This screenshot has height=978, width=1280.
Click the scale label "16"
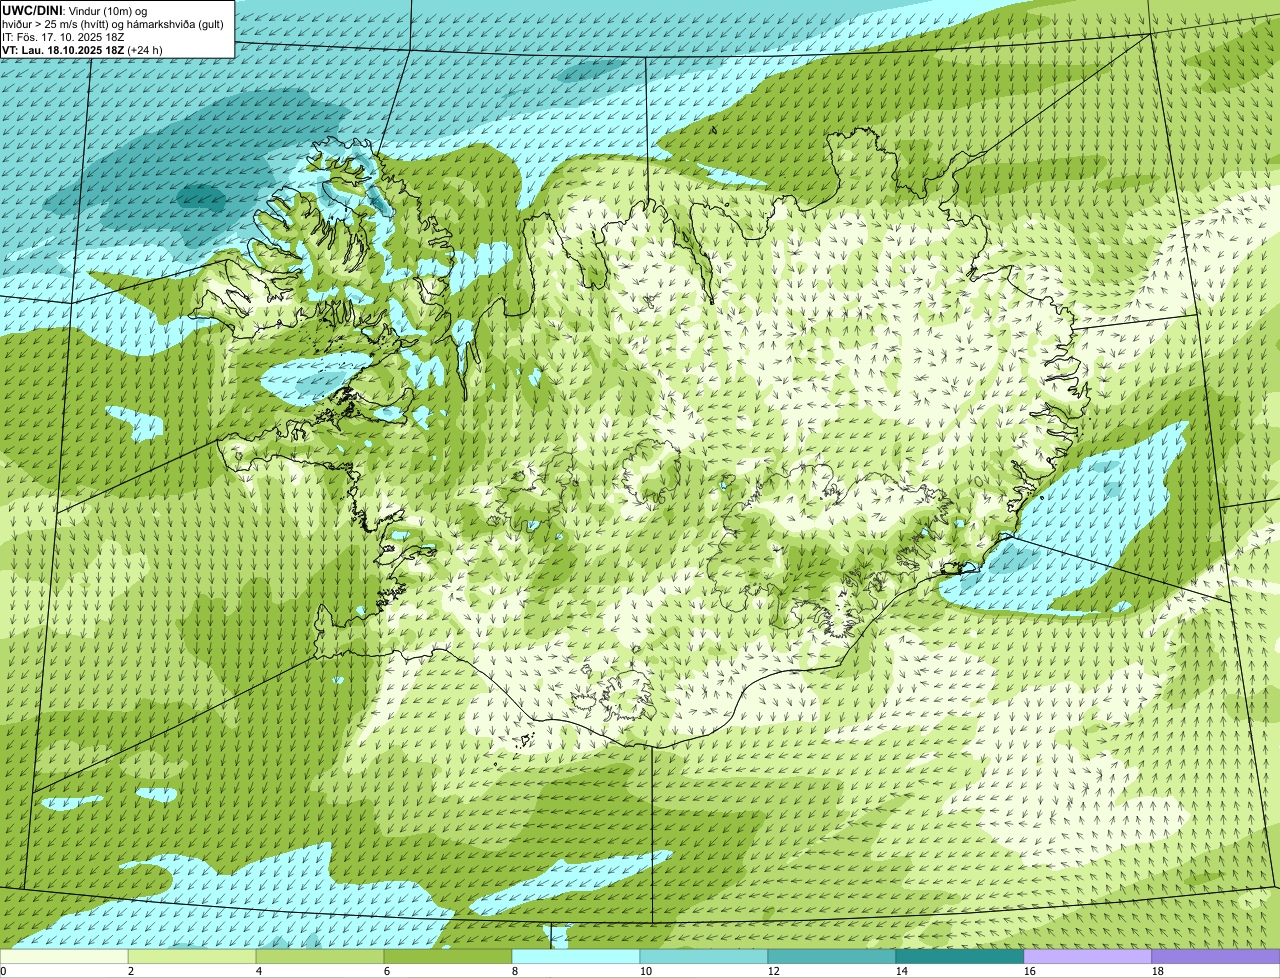(1030, 971)
